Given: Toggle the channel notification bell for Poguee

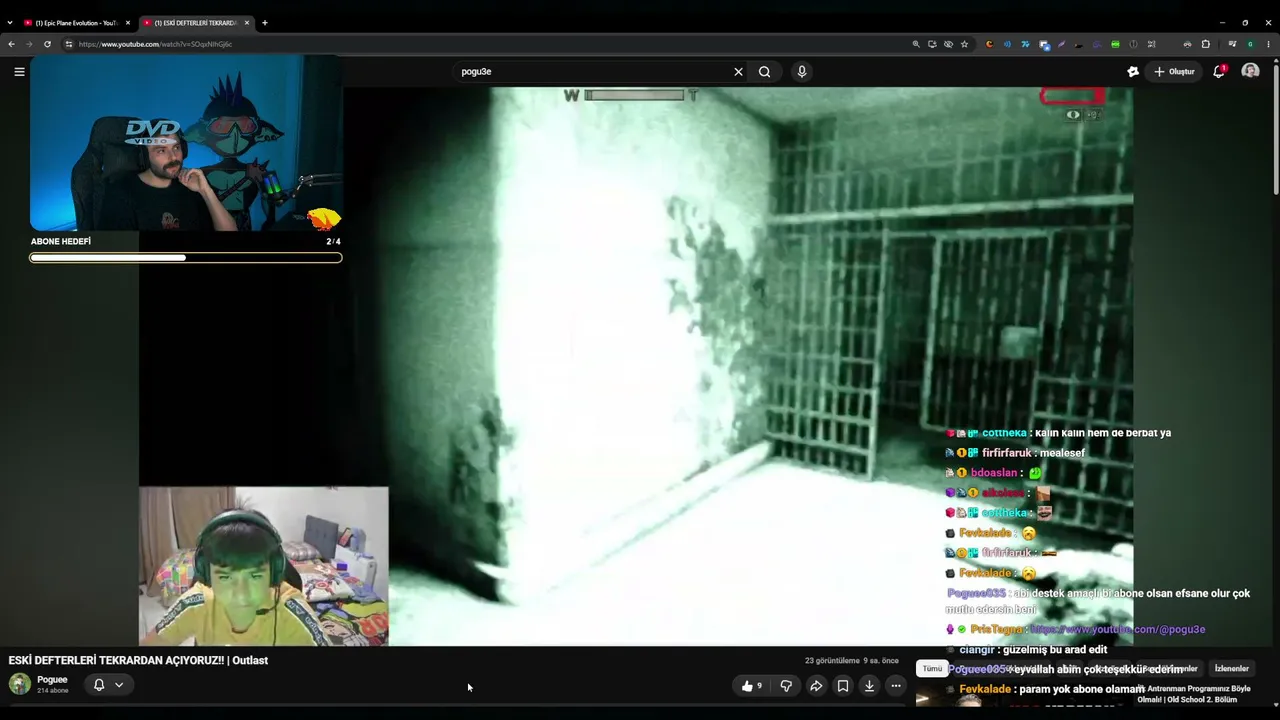Looking at the screenshot, I should (x=99, y=685).
